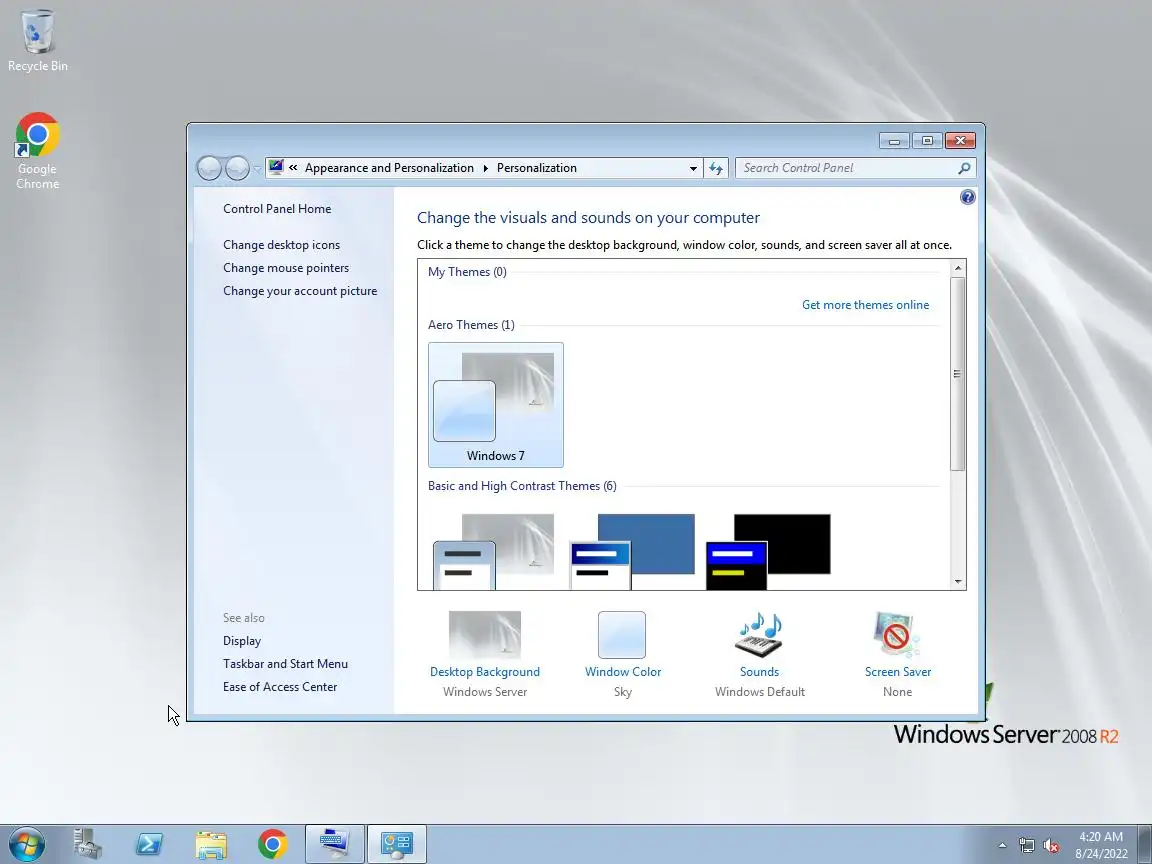
Task: Go to Control Panel Home
Action: (x=277, y=209)
